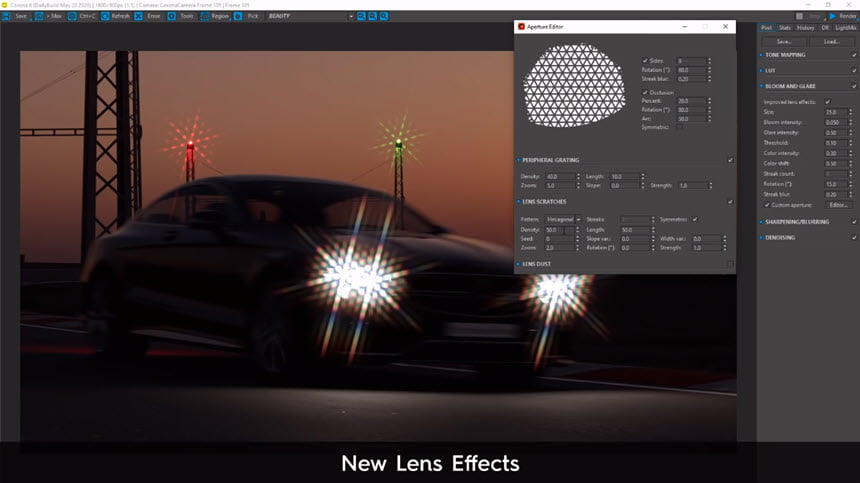The image size is (860, 483).
Task: Click the Color shift stepper arrows
Action: (x=851, y=163)
